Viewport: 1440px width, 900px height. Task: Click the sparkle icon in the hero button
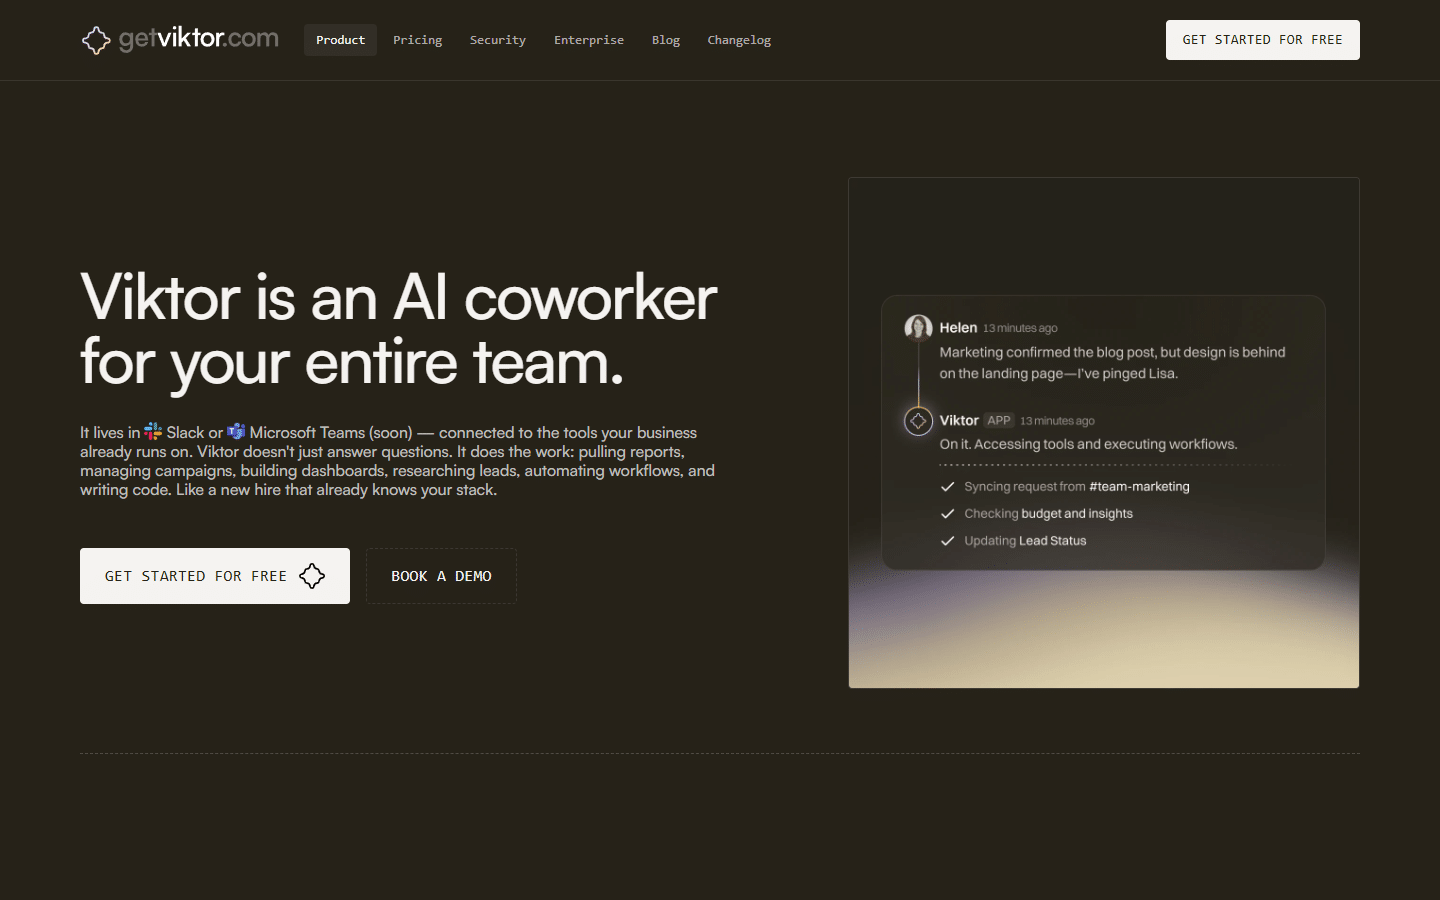tap(312, 576)
